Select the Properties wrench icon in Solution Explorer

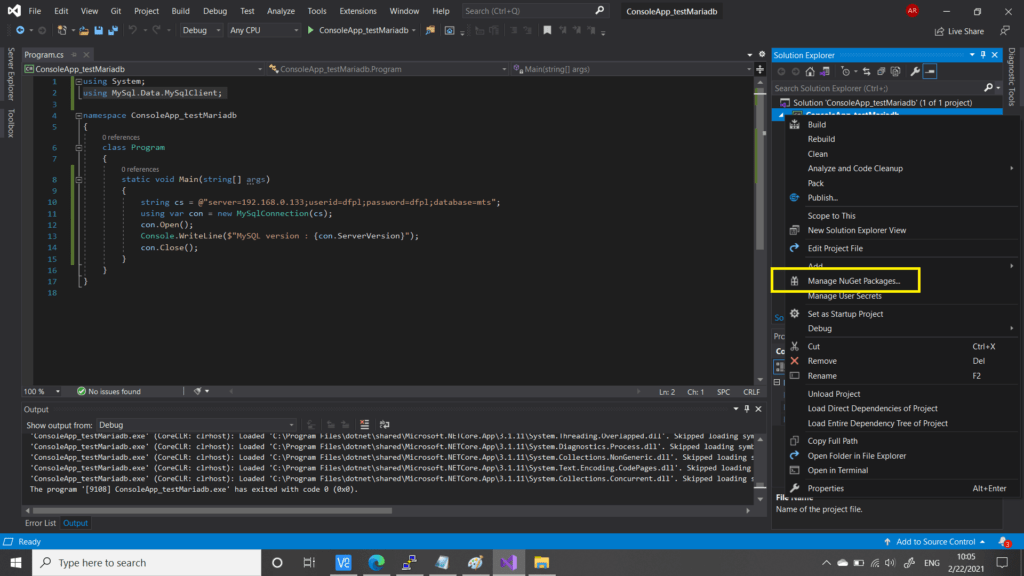[x=915, y=71]
